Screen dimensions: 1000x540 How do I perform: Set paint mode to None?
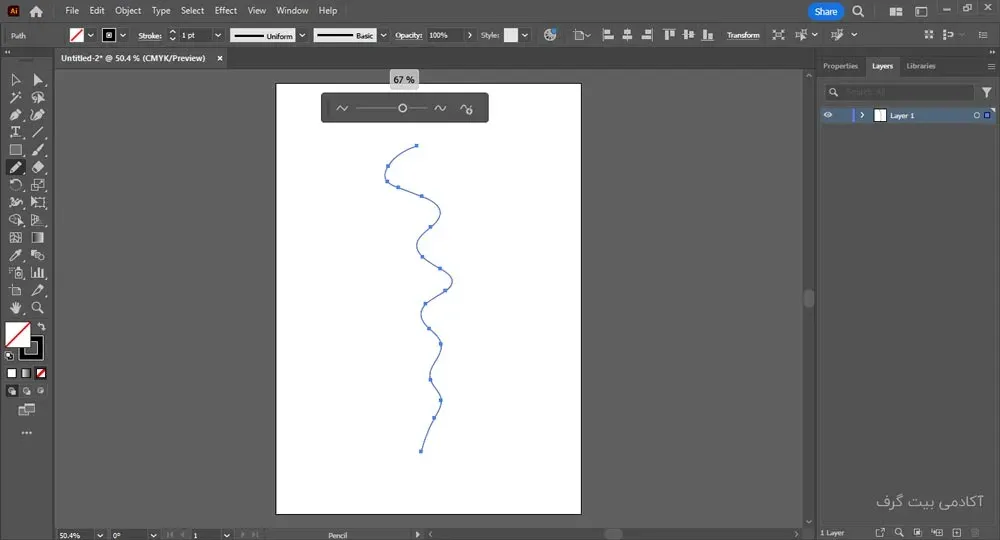41,373
